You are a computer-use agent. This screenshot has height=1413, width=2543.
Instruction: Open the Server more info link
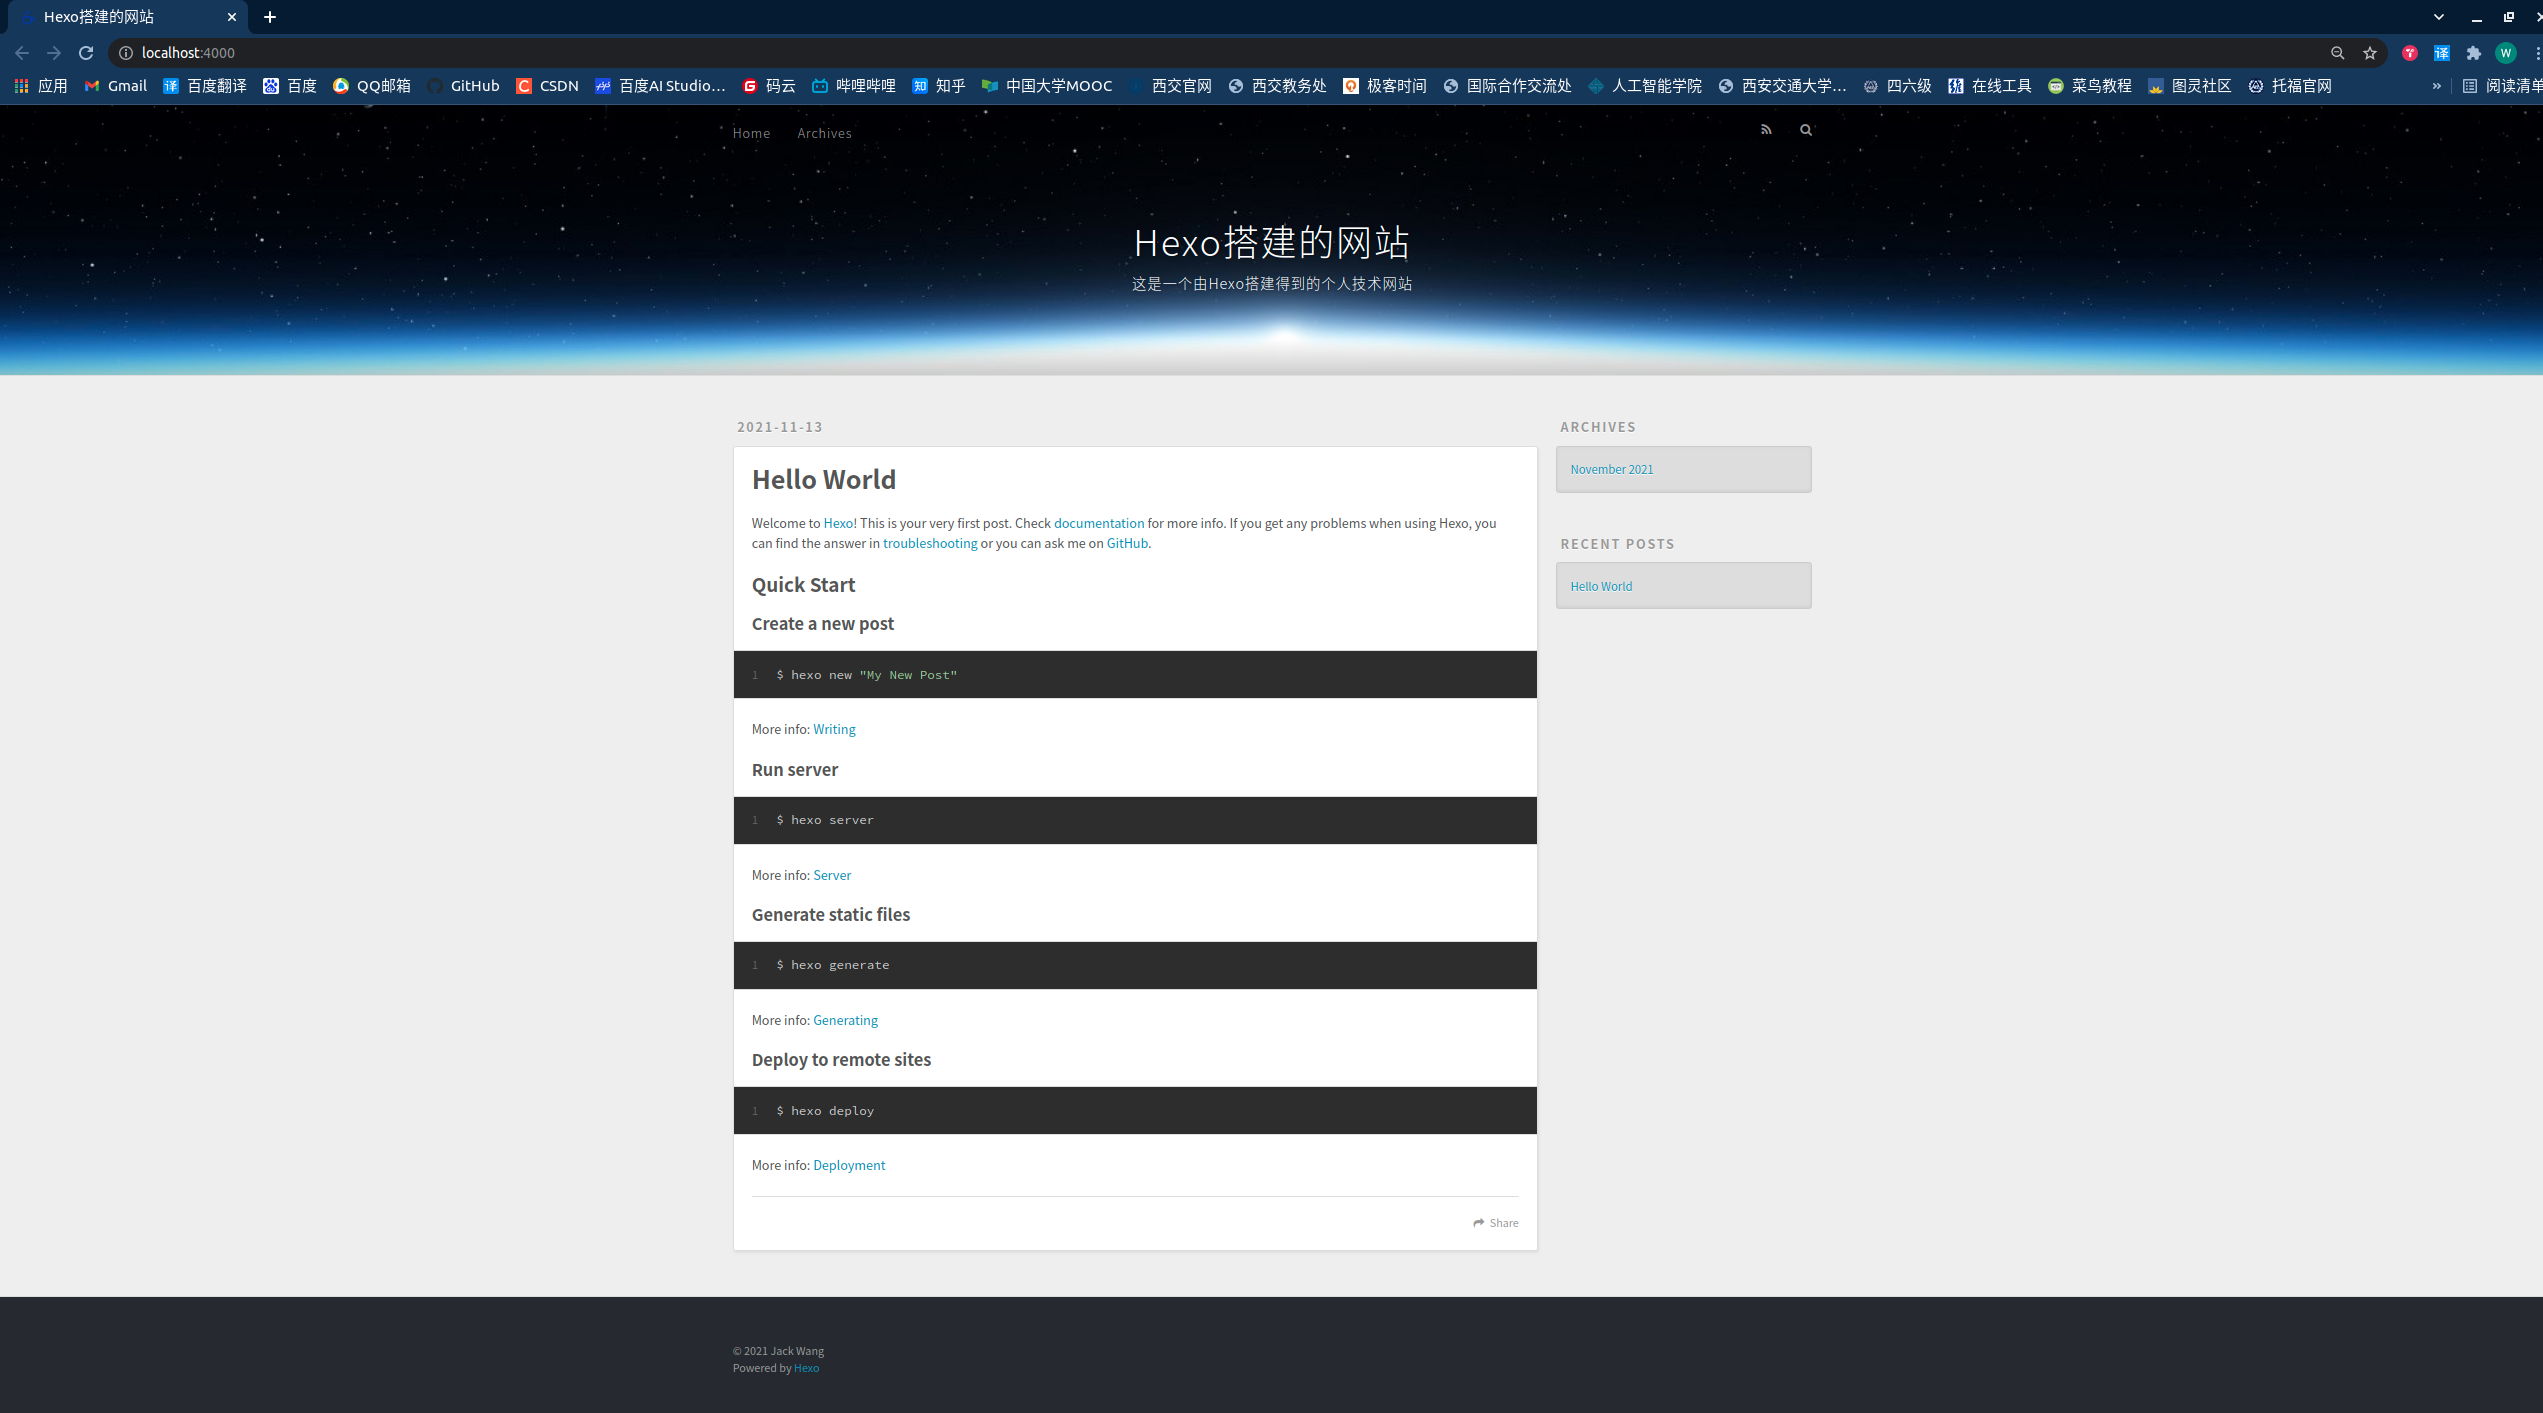(832, 875)
